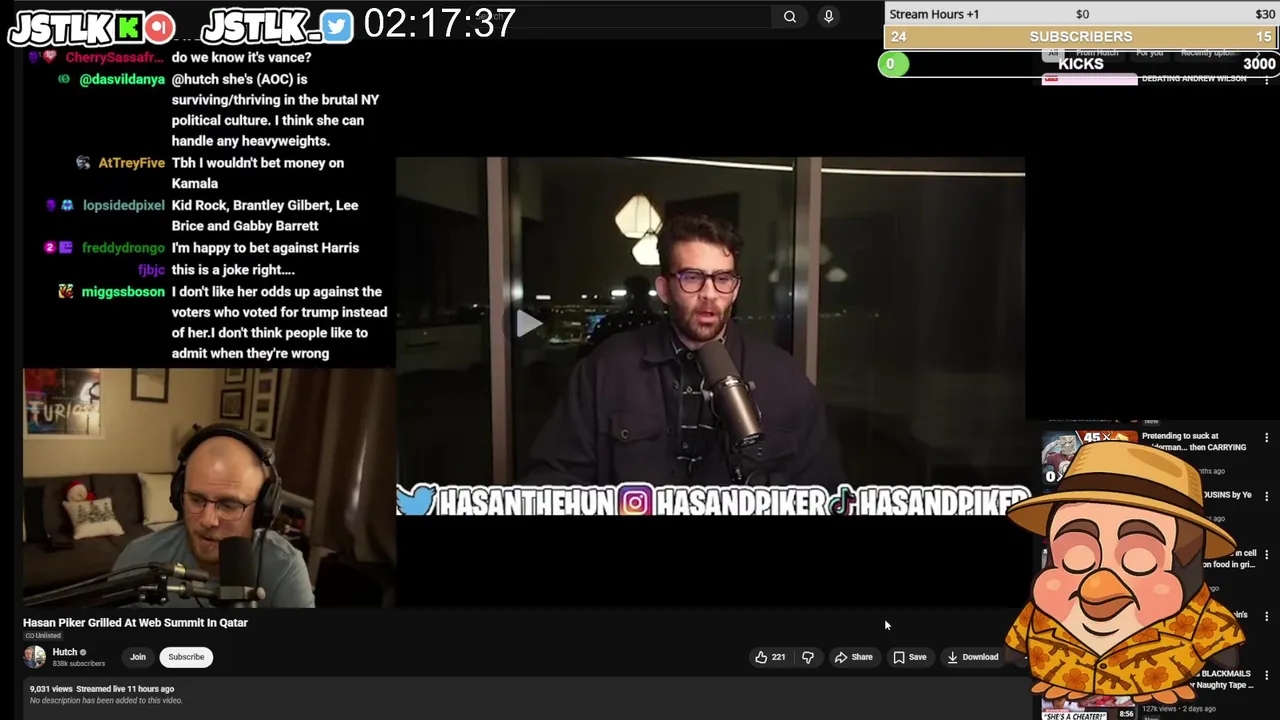1280x720 pixels.
Task: Click chat username 'CherrySassafr...'
Action: click(113, 57)
